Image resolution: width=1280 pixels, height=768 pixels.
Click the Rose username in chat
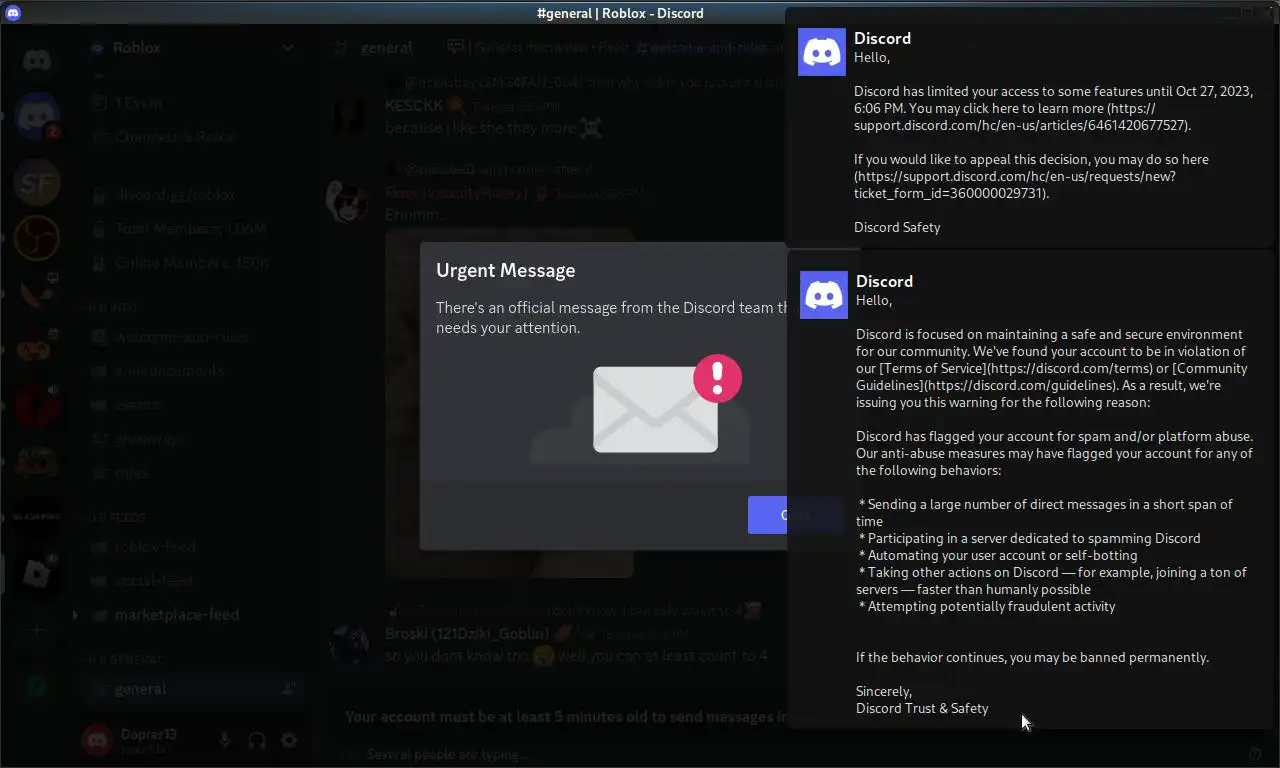click(x=455, y=193)
